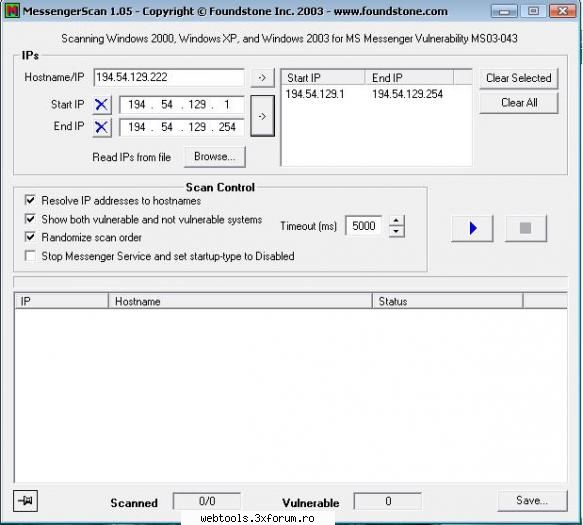Decrease the Timeout value with the down arrow
Screen dimensions: 583x525
tap(396, 231)
